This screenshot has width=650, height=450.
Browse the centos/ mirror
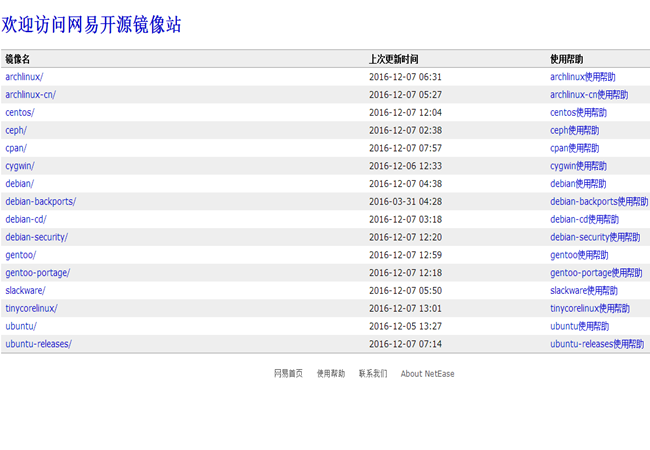pos(20,112)
